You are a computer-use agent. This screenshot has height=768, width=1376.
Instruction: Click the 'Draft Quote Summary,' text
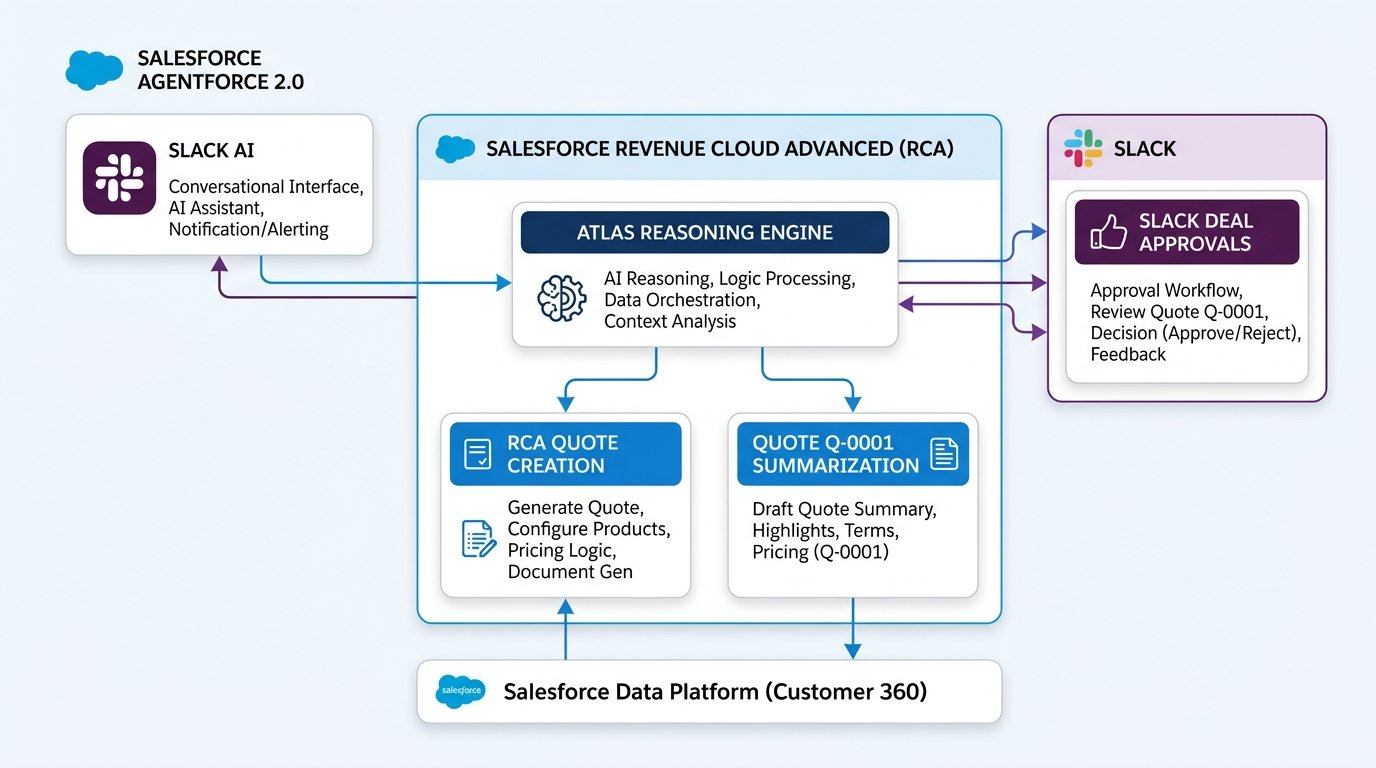coord(844,509)
